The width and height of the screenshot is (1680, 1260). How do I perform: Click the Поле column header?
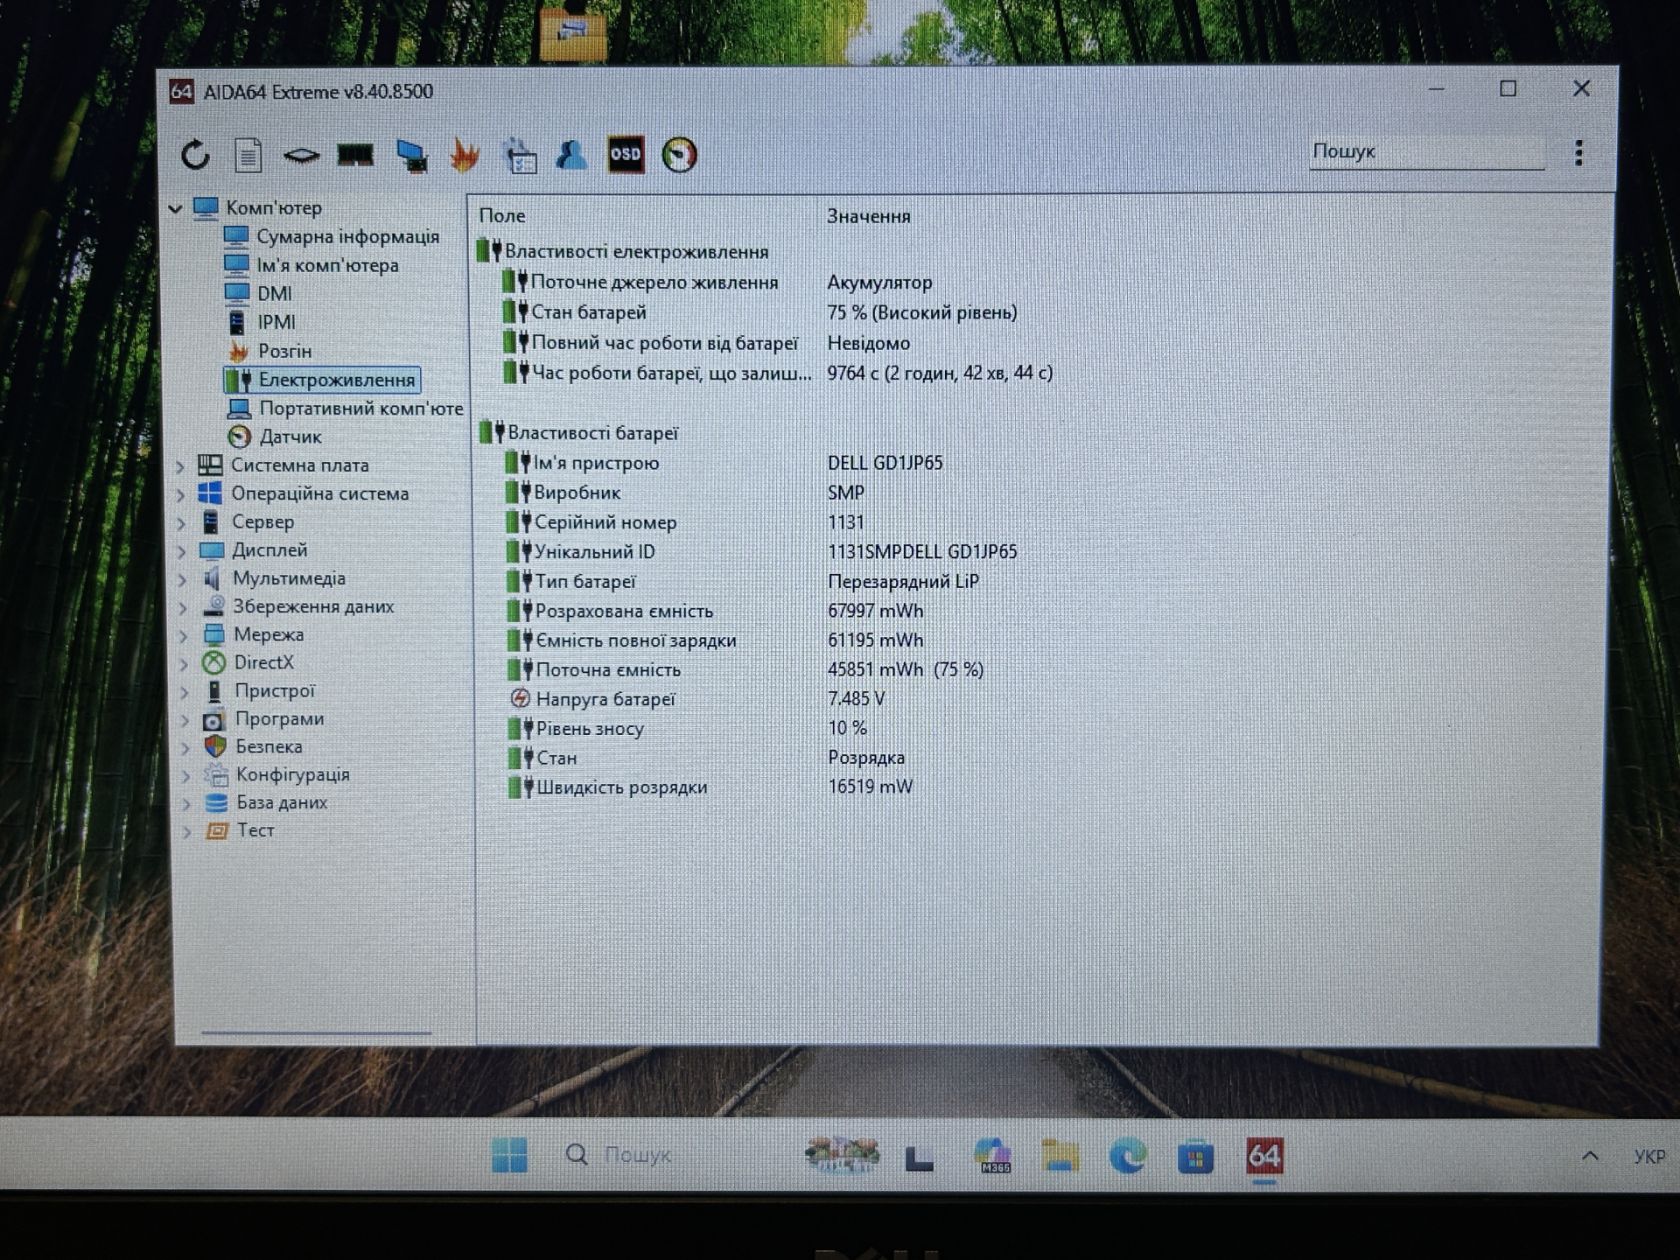click(502, 216)
